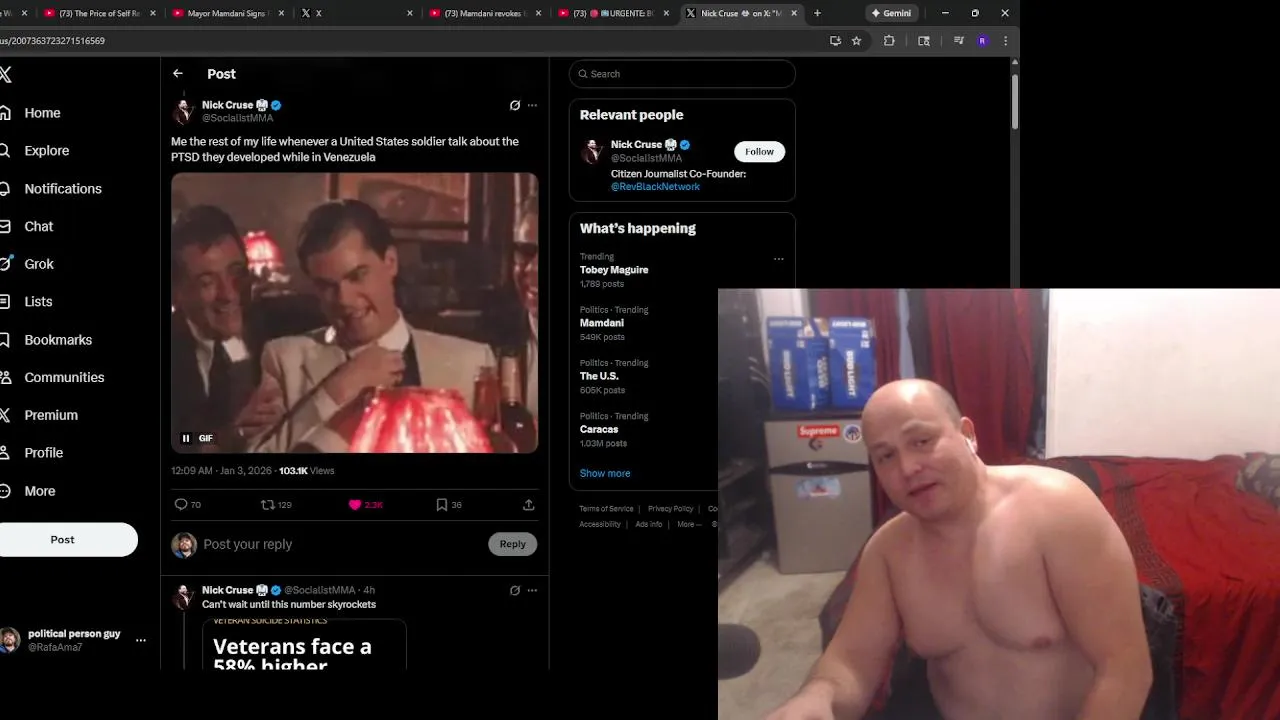1280x720 pixels.
Task: Open the Mamdani trending topic
Action: 602,323
